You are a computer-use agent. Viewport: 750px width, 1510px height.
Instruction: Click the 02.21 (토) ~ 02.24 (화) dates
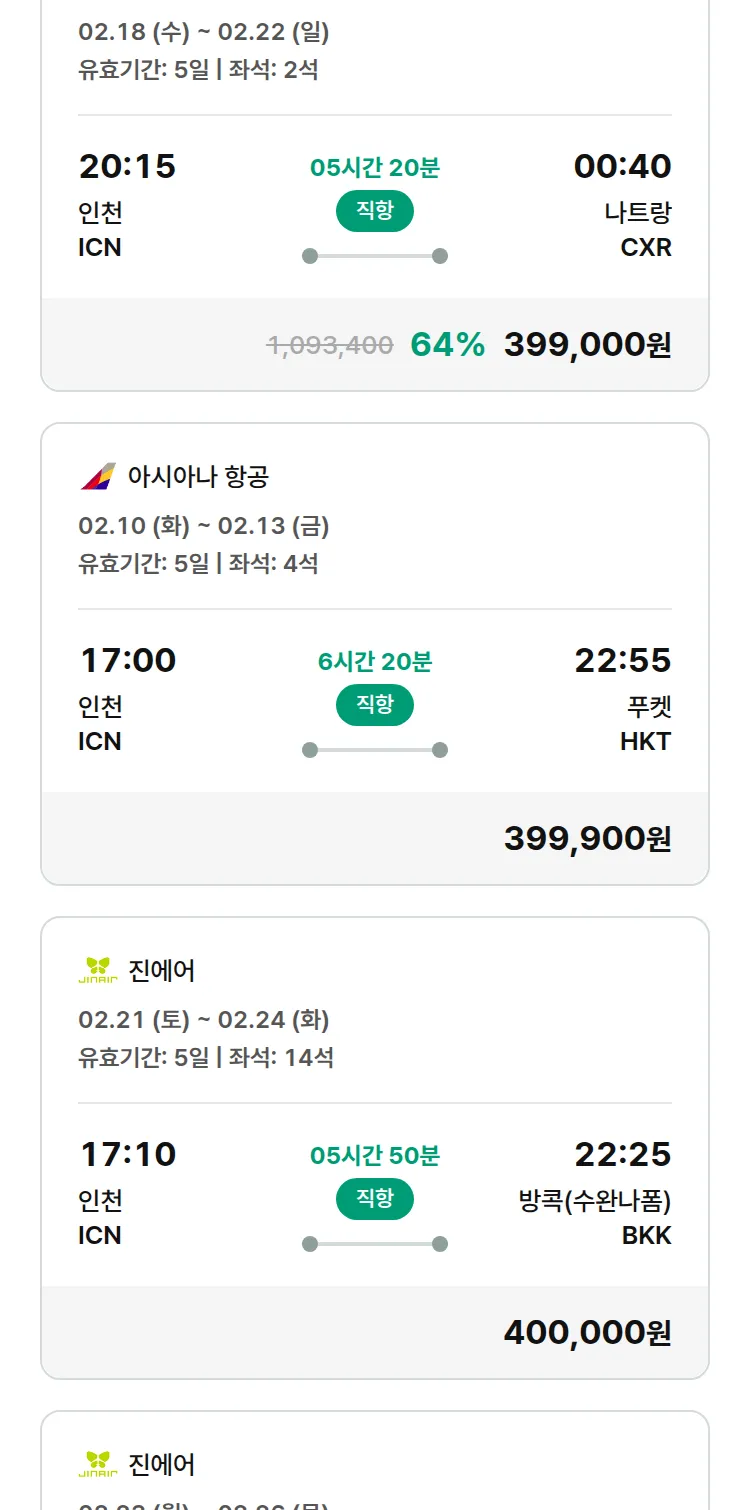tap(204, 1020)
